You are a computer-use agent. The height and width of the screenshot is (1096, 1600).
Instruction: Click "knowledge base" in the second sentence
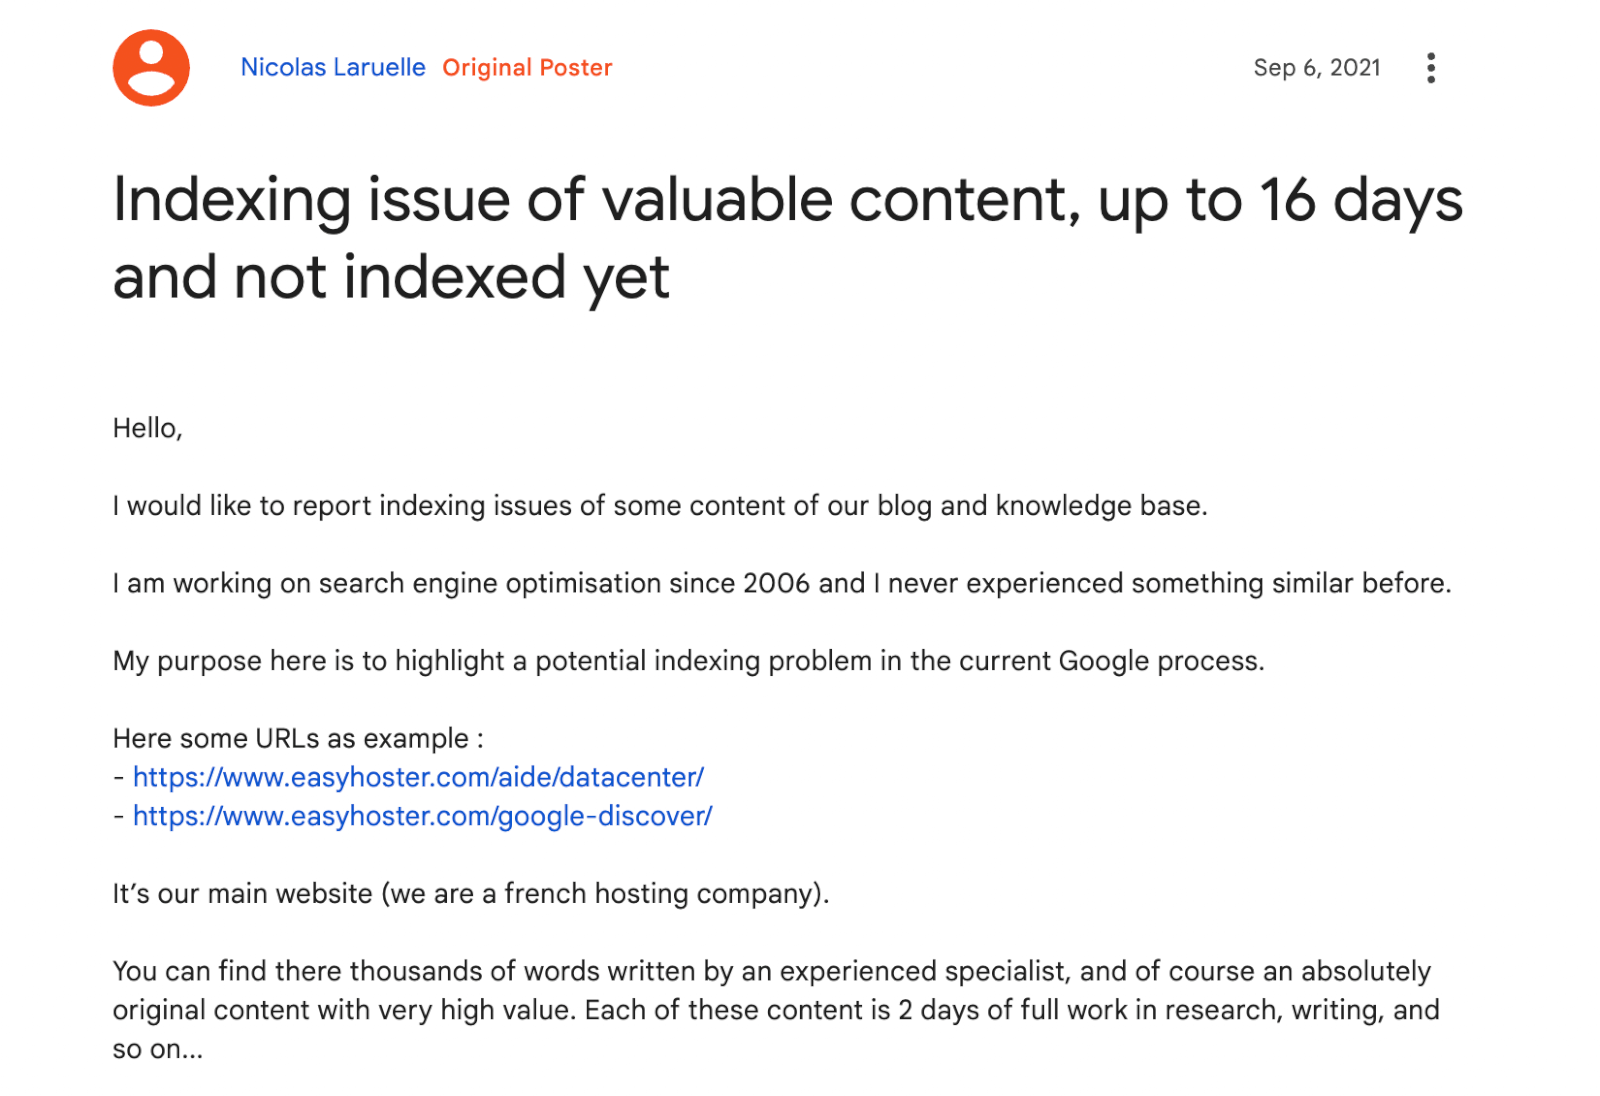(x=1100, y=506)
